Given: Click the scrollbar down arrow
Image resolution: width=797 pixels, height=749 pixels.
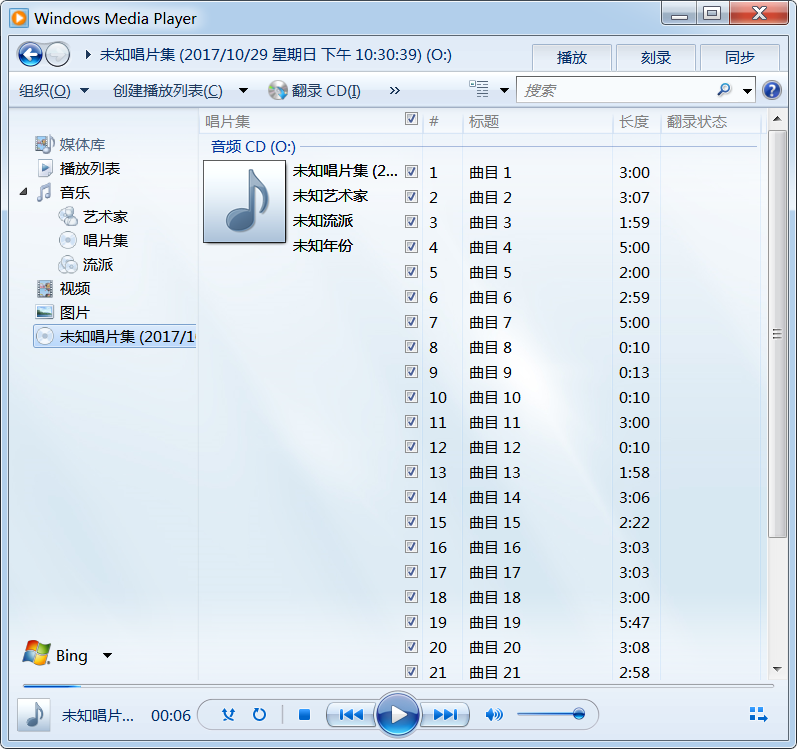Looking at the screenshot, I should [x=777, y=669].
